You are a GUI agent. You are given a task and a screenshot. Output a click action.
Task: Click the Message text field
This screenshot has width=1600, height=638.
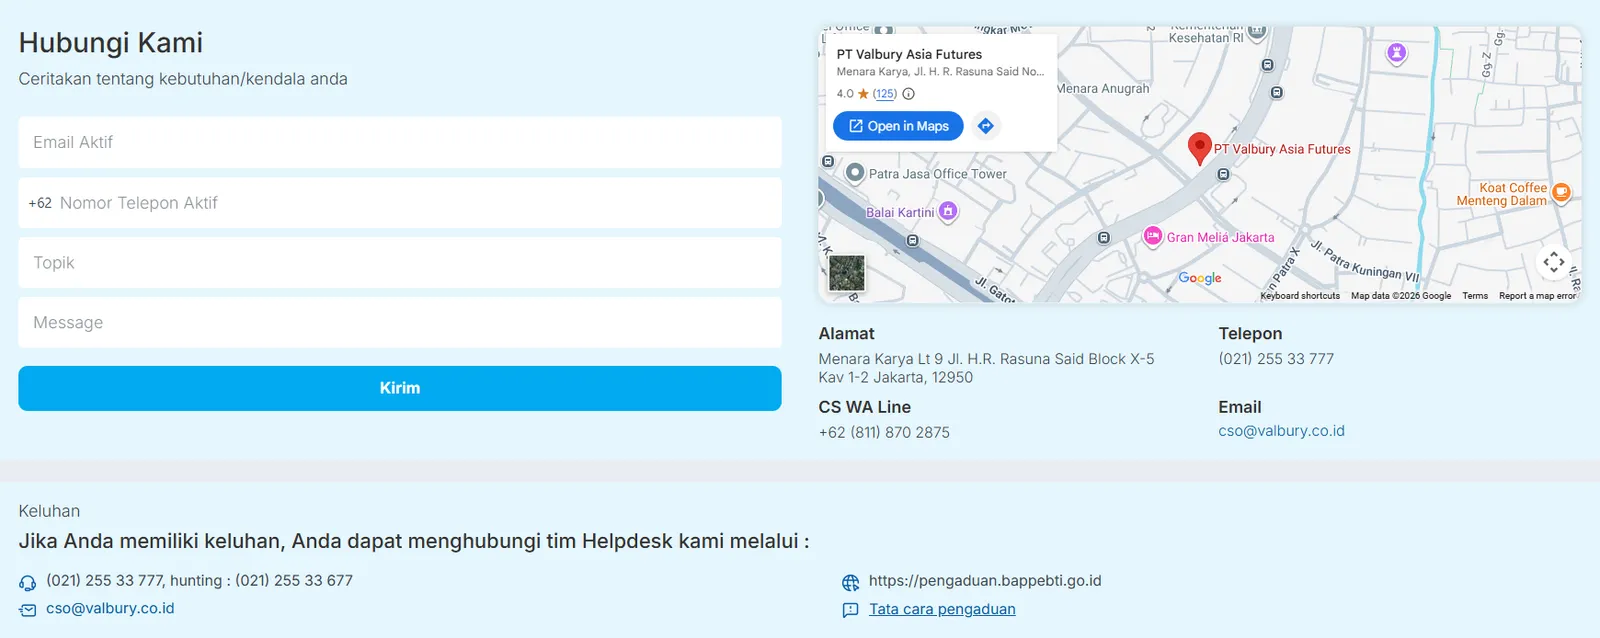point(400,322)
